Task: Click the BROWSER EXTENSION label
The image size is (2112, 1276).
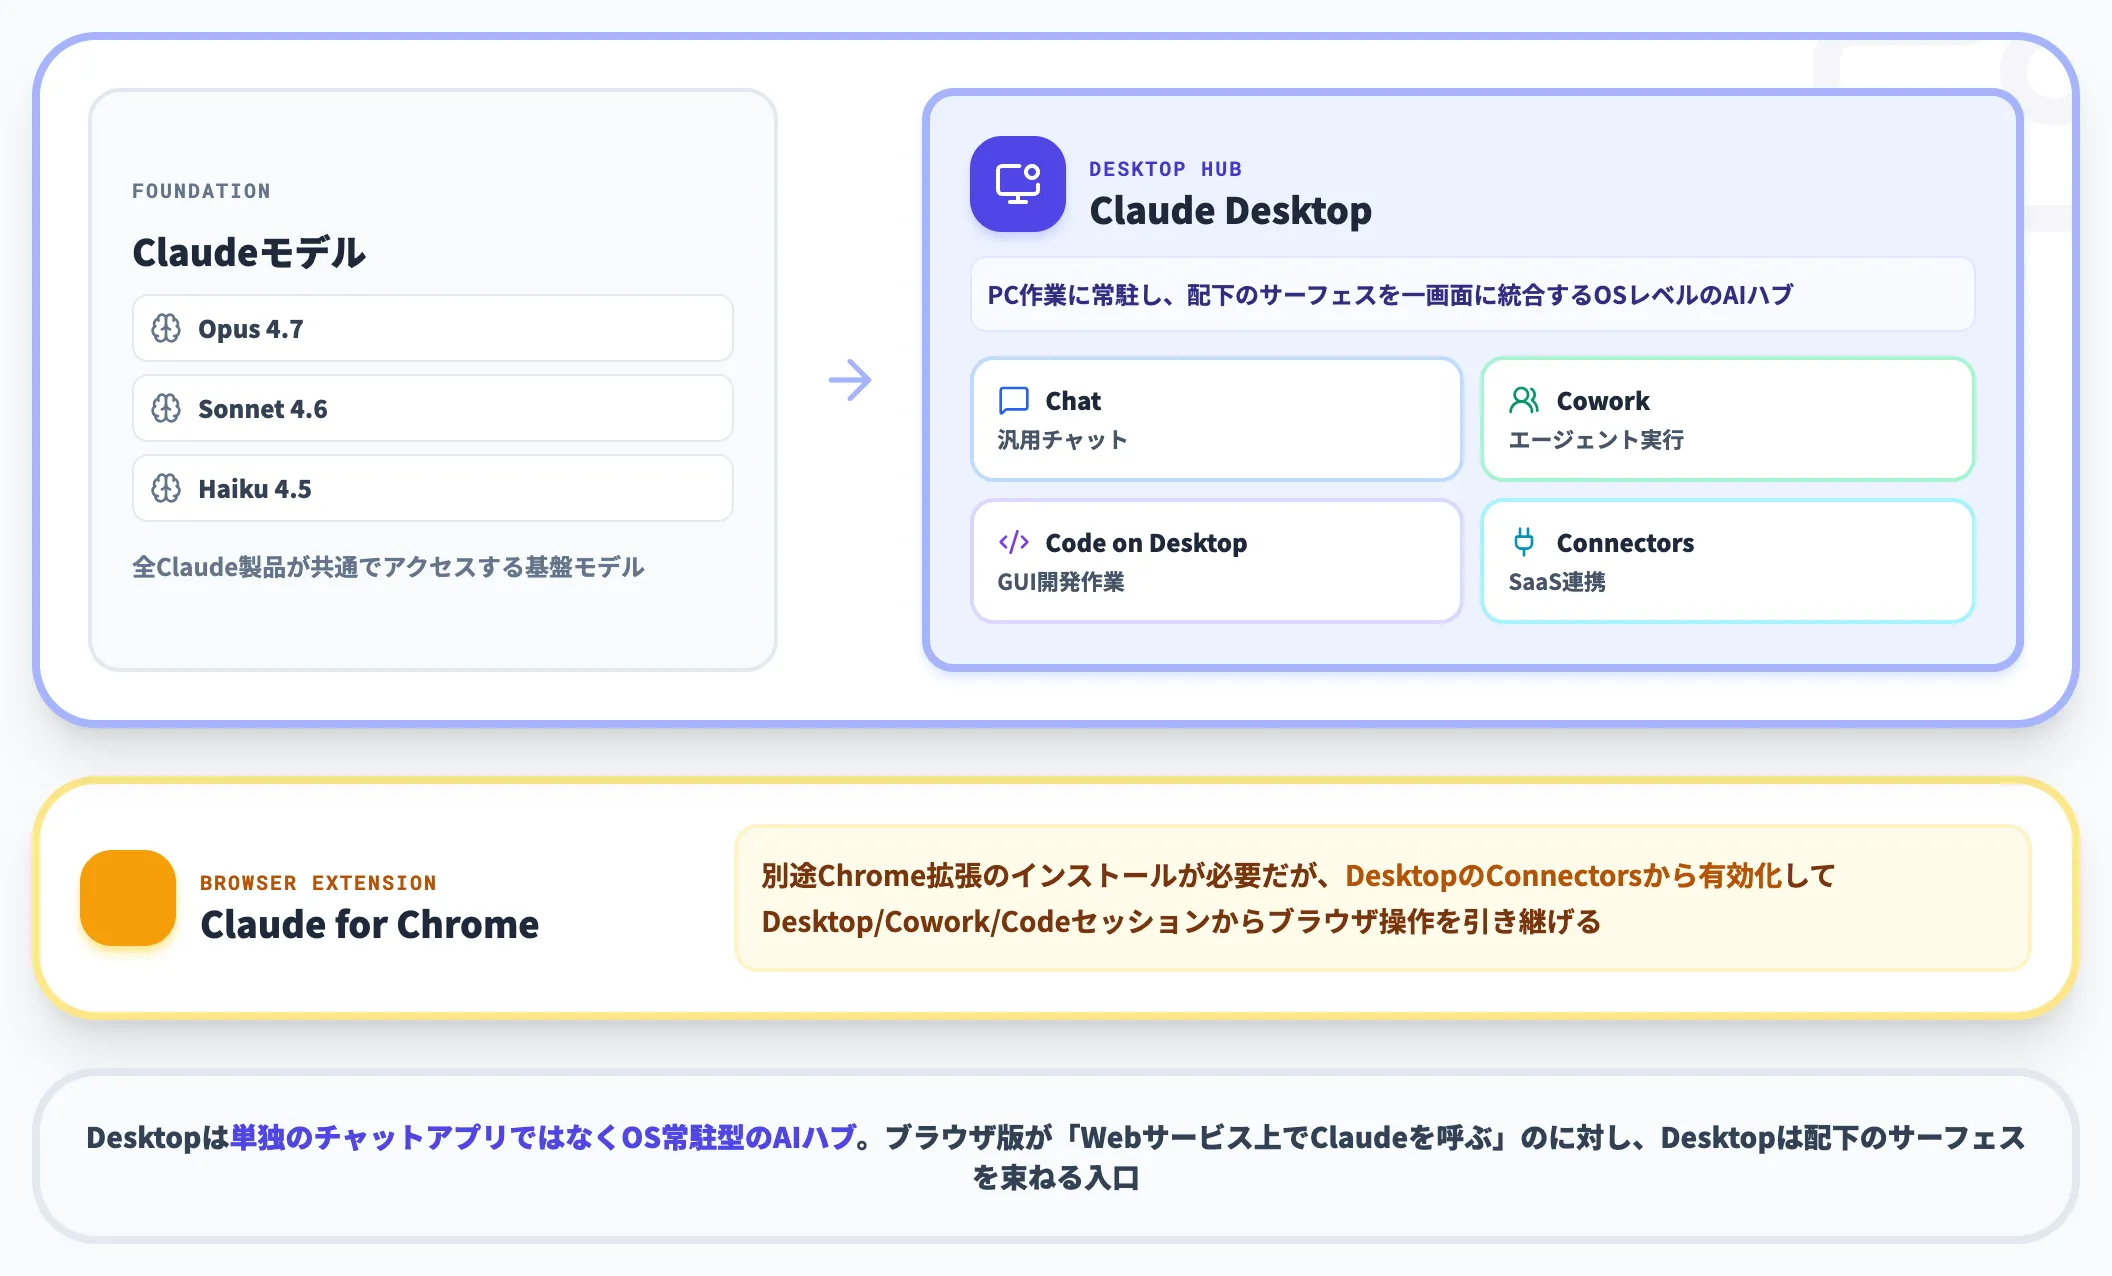Action: tap(318, 883)
